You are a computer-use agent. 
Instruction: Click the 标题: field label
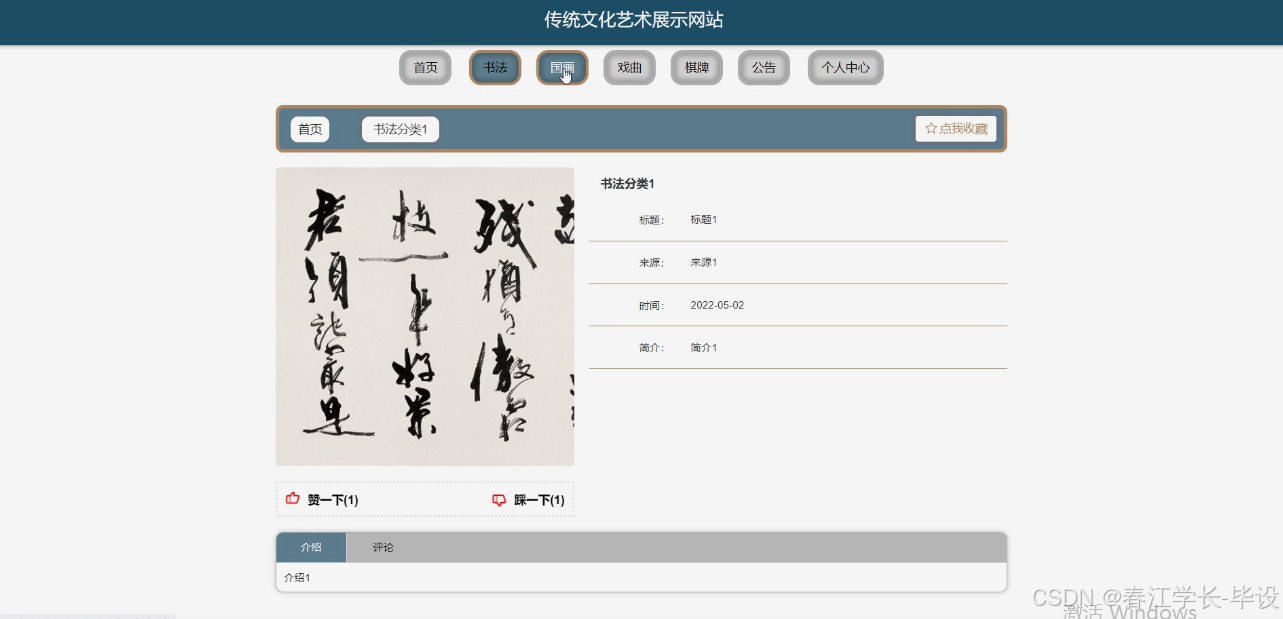coord(652,220)
